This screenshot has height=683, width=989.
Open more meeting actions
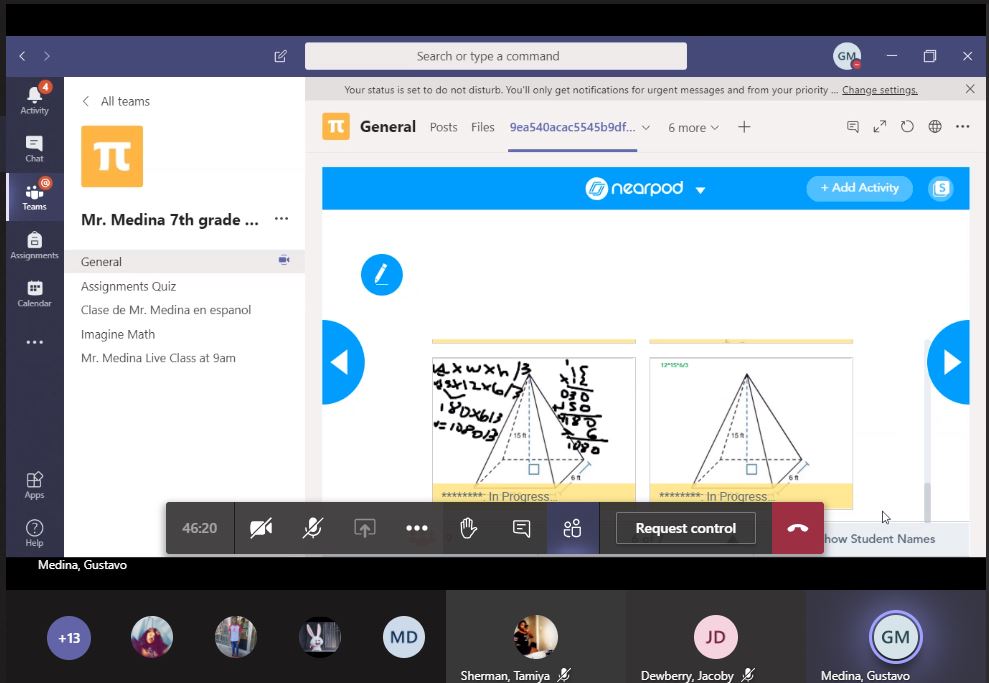(x=417, y=528)
